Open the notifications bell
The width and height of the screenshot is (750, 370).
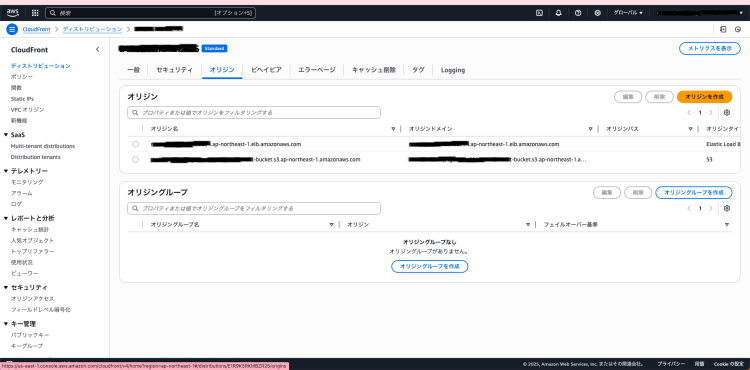pyautogui.click(x=558, y=13)
